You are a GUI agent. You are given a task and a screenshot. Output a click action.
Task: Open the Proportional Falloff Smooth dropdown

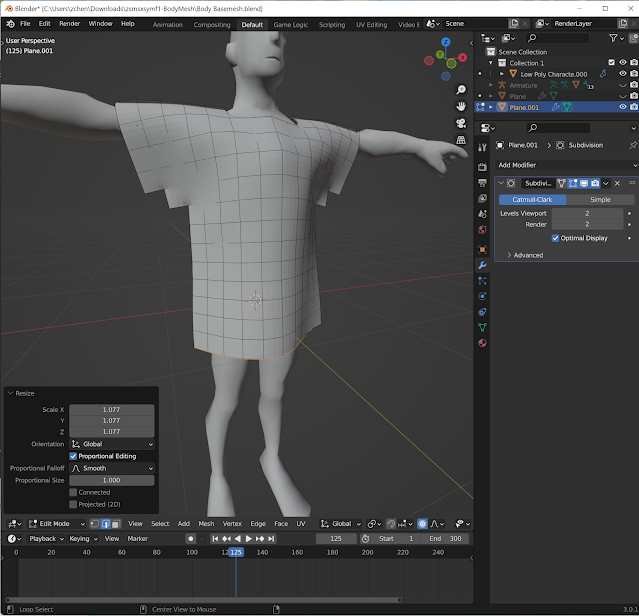(x=110, y=468)
